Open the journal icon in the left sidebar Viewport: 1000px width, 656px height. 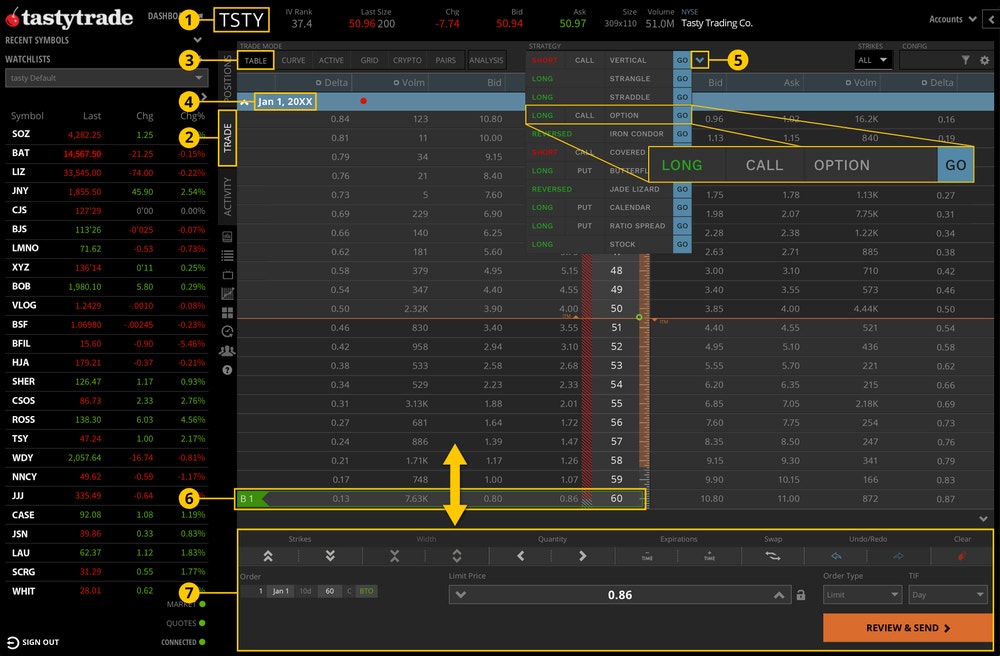[227, 237]
